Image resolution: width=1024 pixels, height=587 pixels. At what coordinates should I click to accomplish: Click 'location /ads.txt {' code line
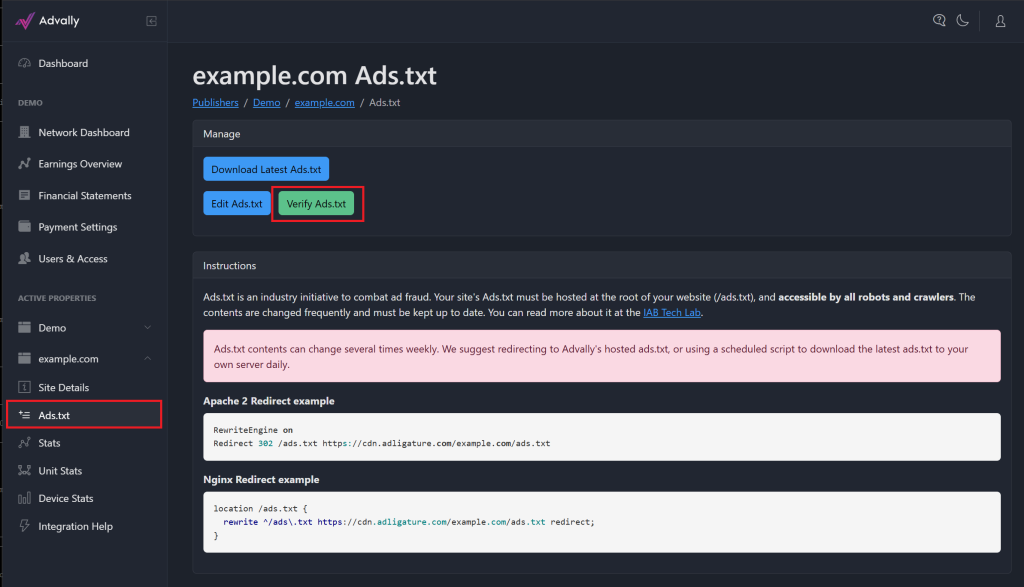pos(260,508)
